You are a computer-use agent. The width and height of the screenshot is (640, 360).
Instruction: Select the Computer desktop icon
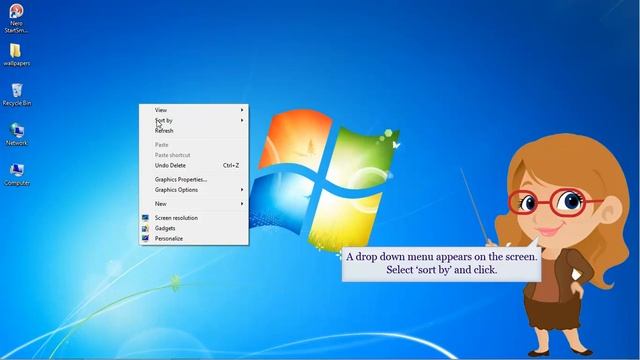17,170
